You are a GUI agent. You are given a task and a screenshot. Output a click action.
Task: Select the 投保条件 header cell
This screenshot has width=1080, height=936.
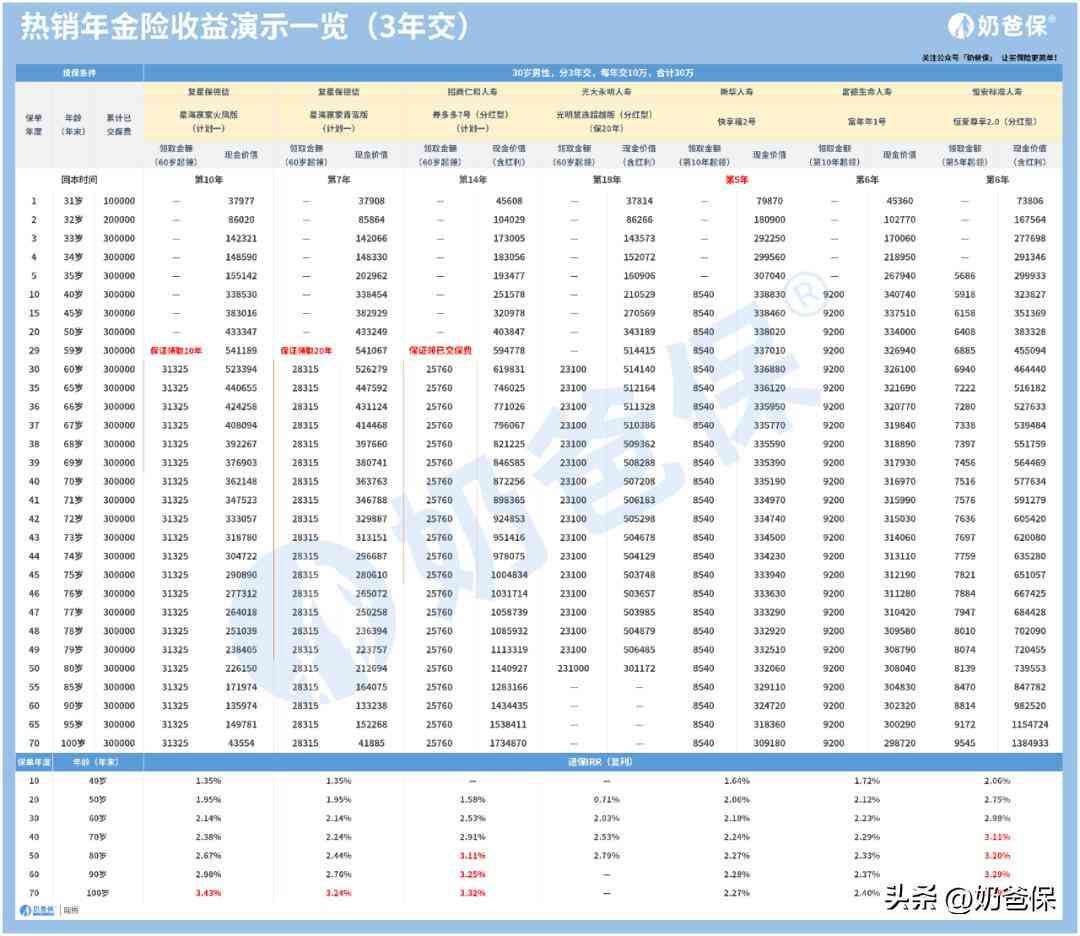[x=80, y=74]
